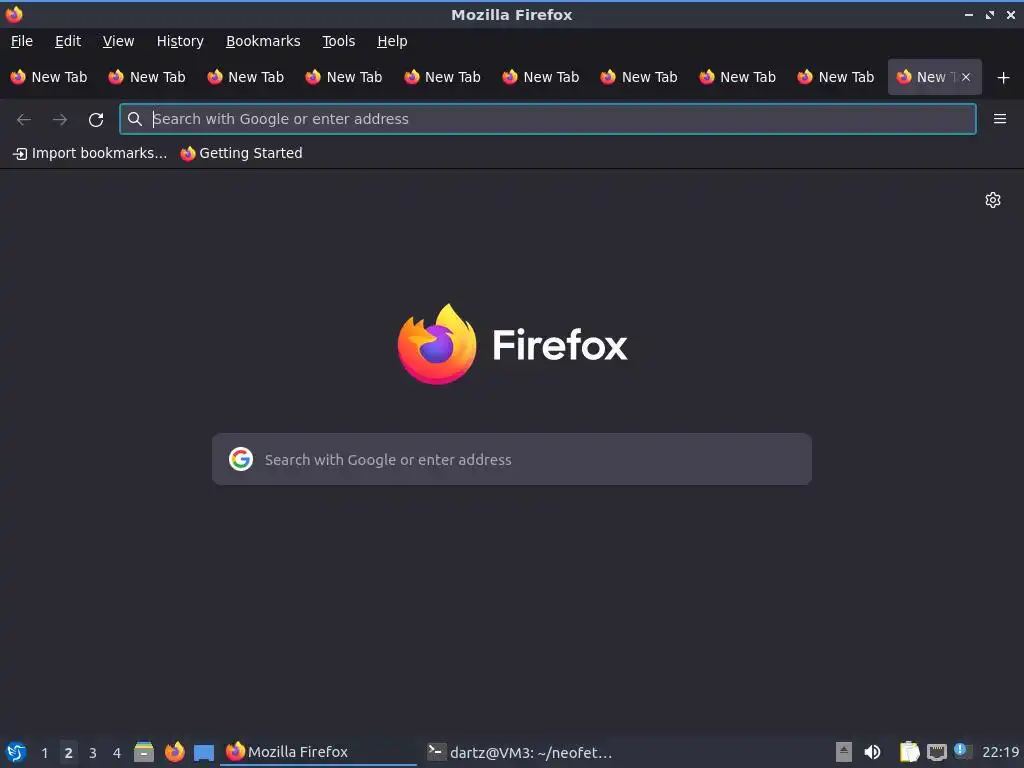Open the Tools menu
This screenshot has height=768, width=1024.
click(338, 41)
